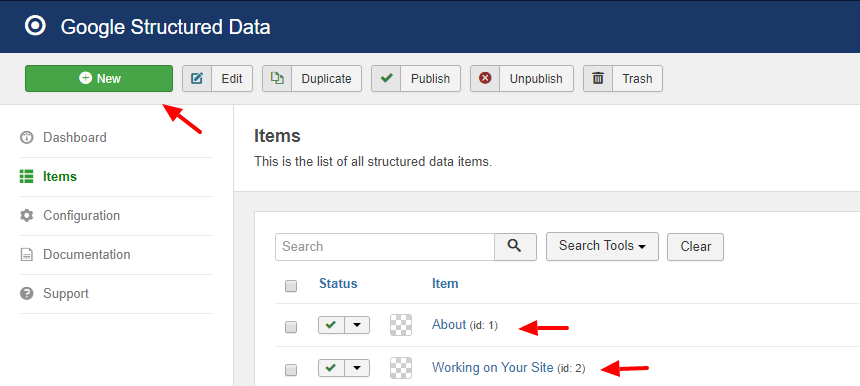Click inside the Search input field

coord(385,246)
